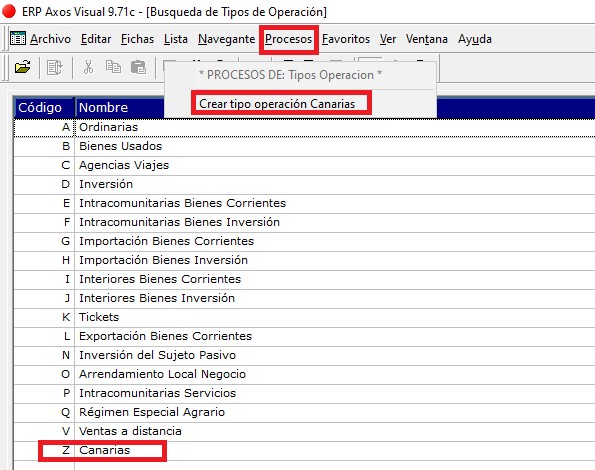Click the red ERP Axos application icon
The image size is (595, 470).
coord(9,11)
